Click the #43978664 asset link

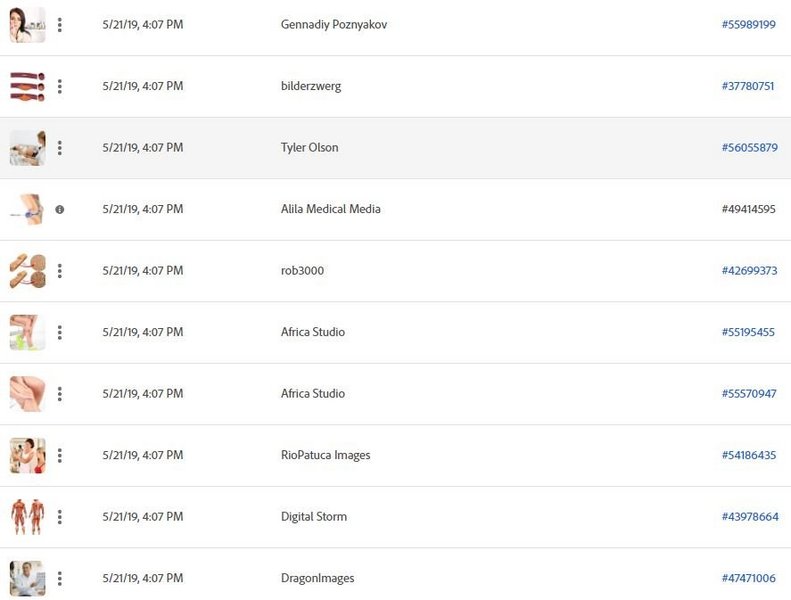click(x=748, y=517)
